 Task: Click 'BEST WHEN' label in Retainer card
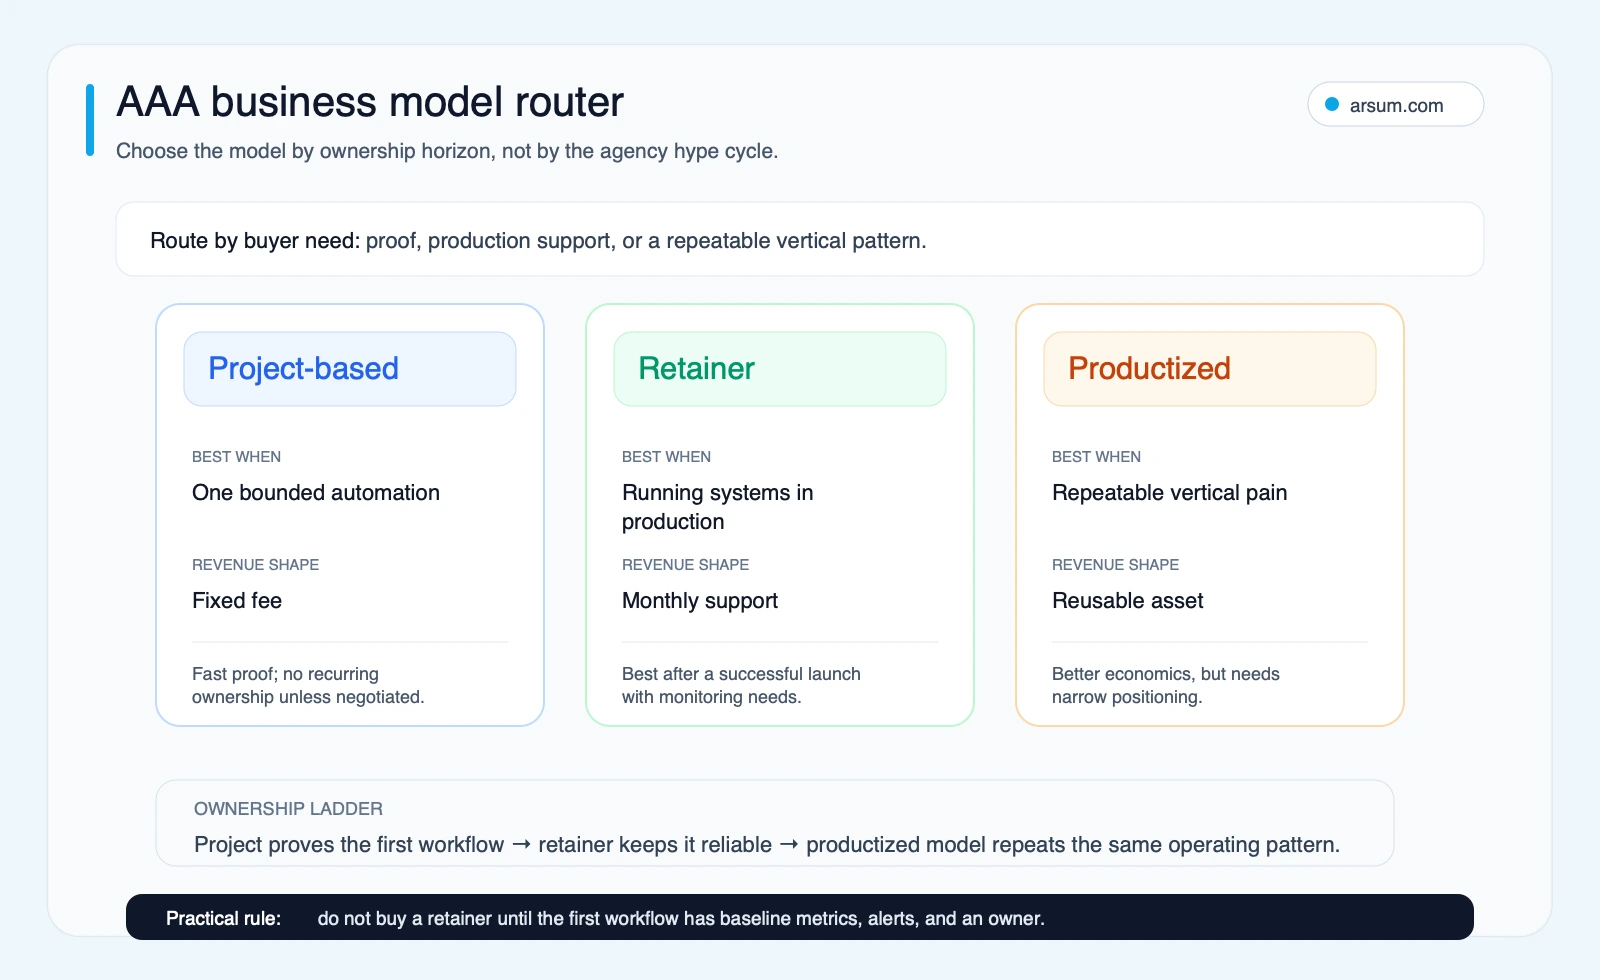(x=666, y=457)
